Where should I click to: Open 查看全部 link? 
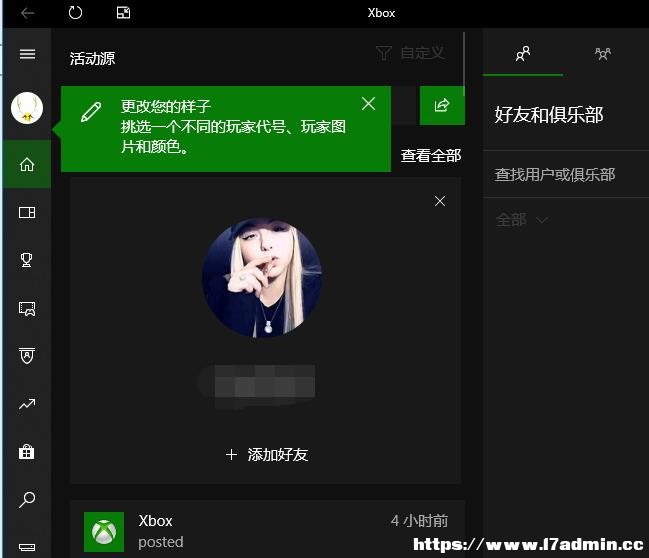pyautogui.click(x=430, y=156)
